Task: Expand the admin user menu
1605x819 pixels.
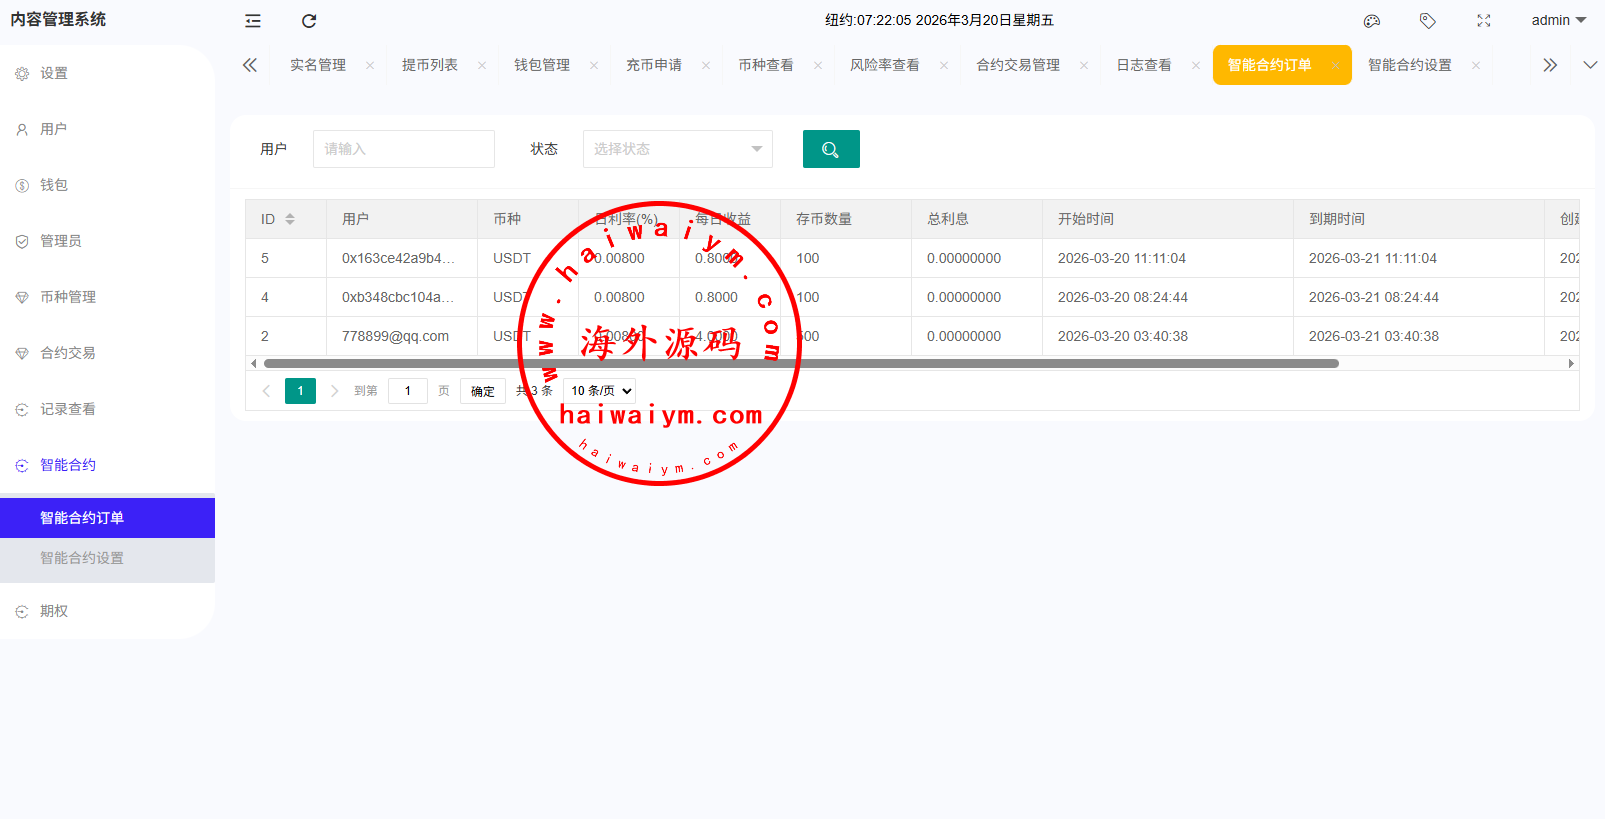Action: (x=1558, y=20)
